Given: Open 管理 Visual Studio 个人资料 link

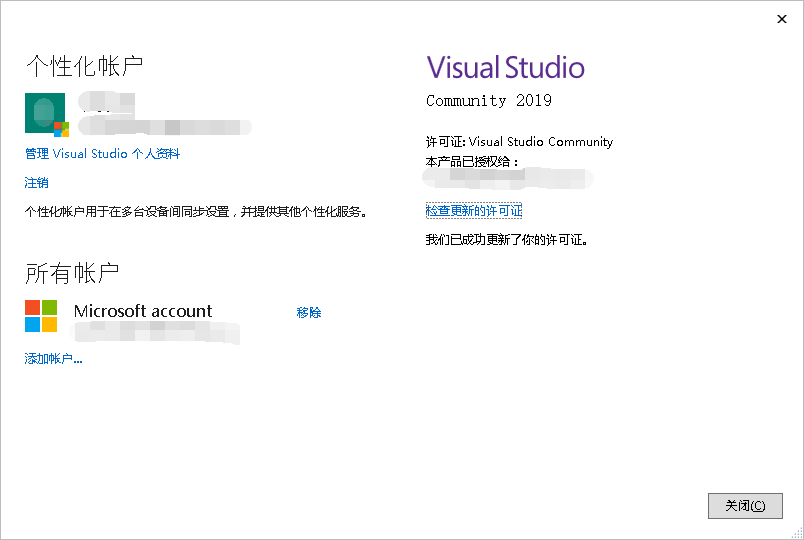Looking at the screenshot, I should click(102, 154).
